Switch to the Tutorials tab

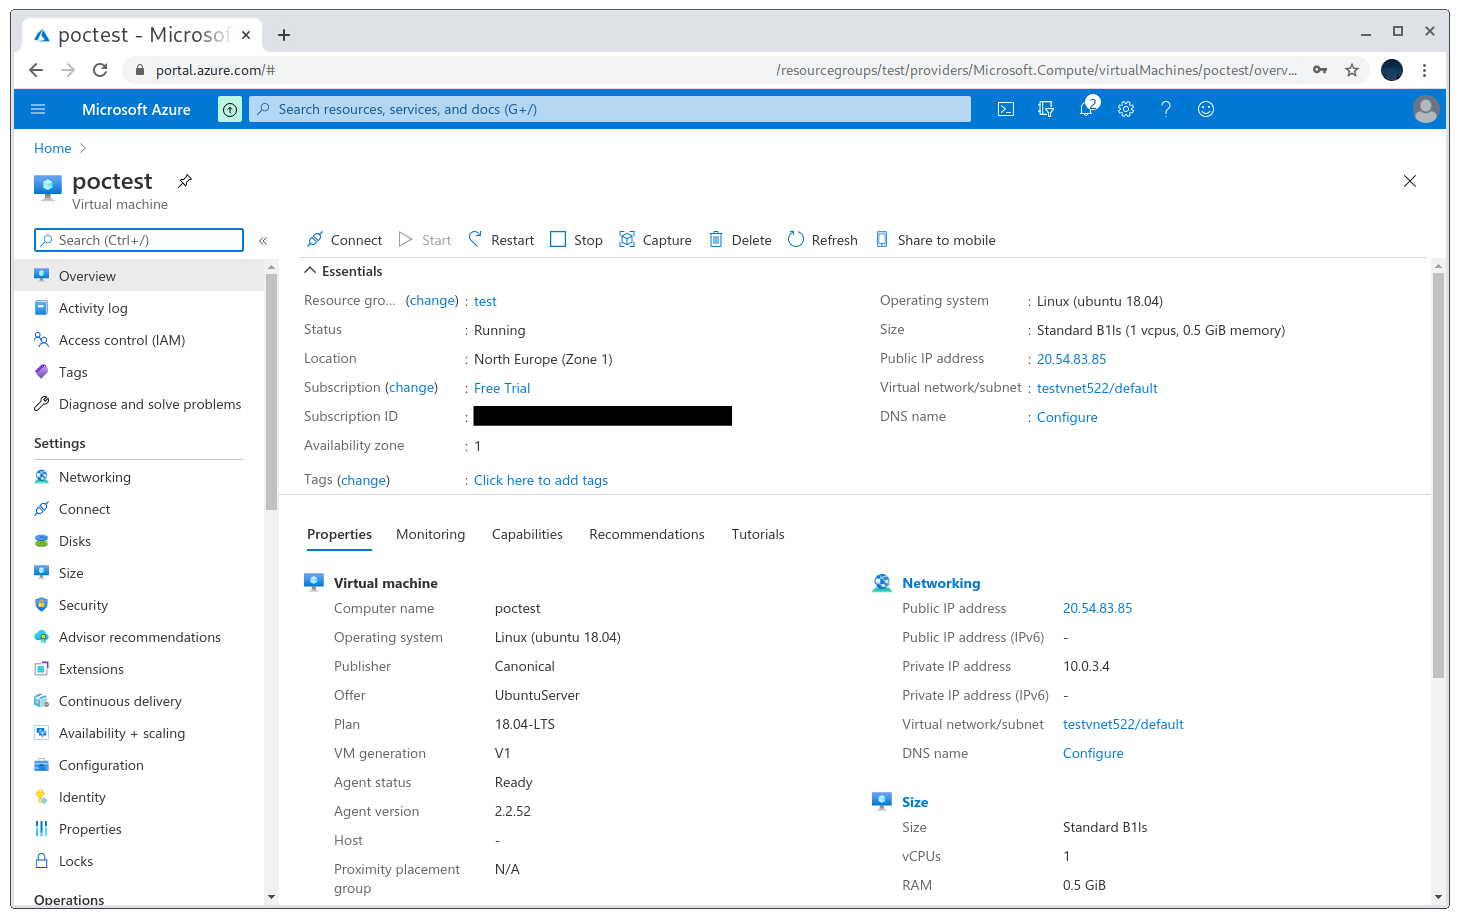pos(758,534)
